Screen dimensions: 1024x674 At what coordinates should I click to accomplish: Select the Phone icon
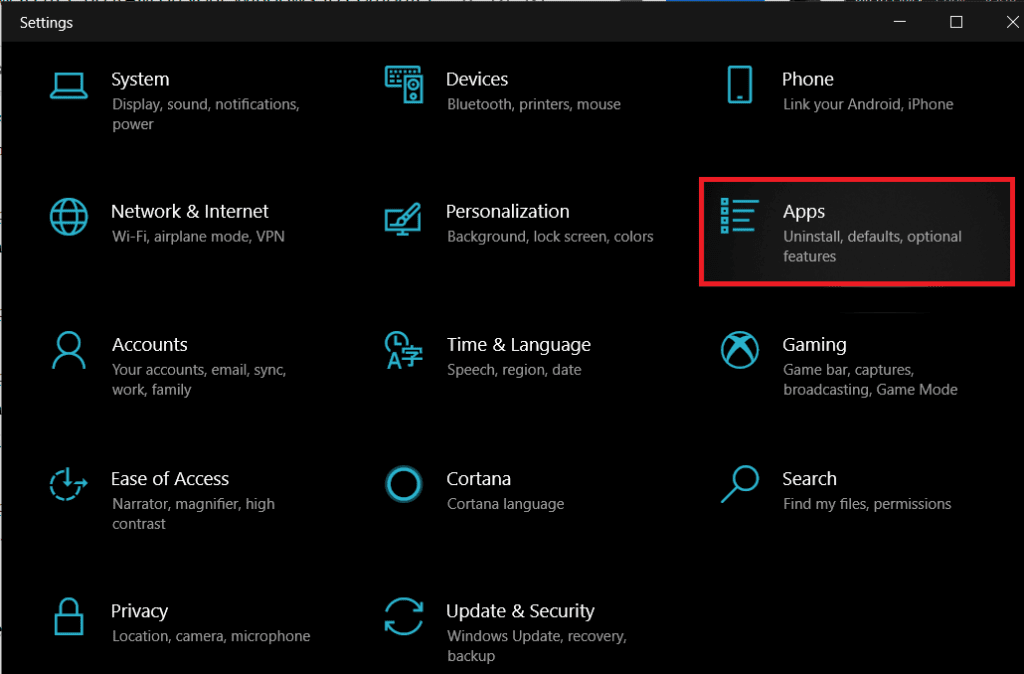pos(739,84)
